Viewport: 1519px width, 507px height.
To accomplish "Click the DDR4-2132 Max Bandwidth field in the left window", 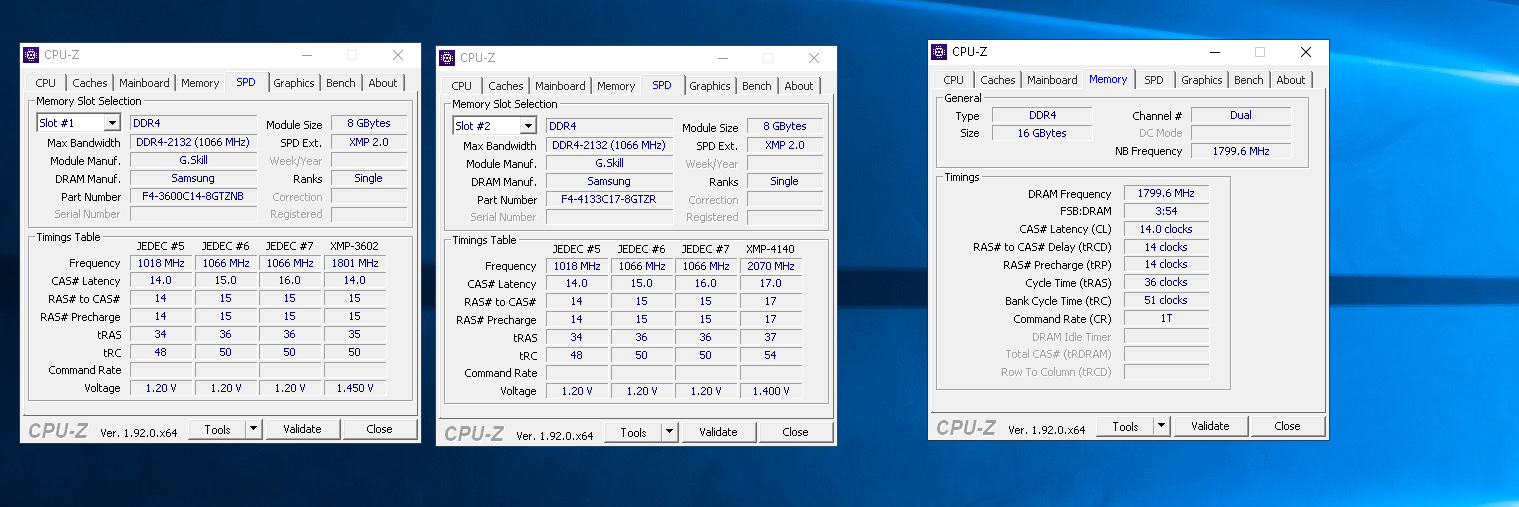I will click(193, 142).
